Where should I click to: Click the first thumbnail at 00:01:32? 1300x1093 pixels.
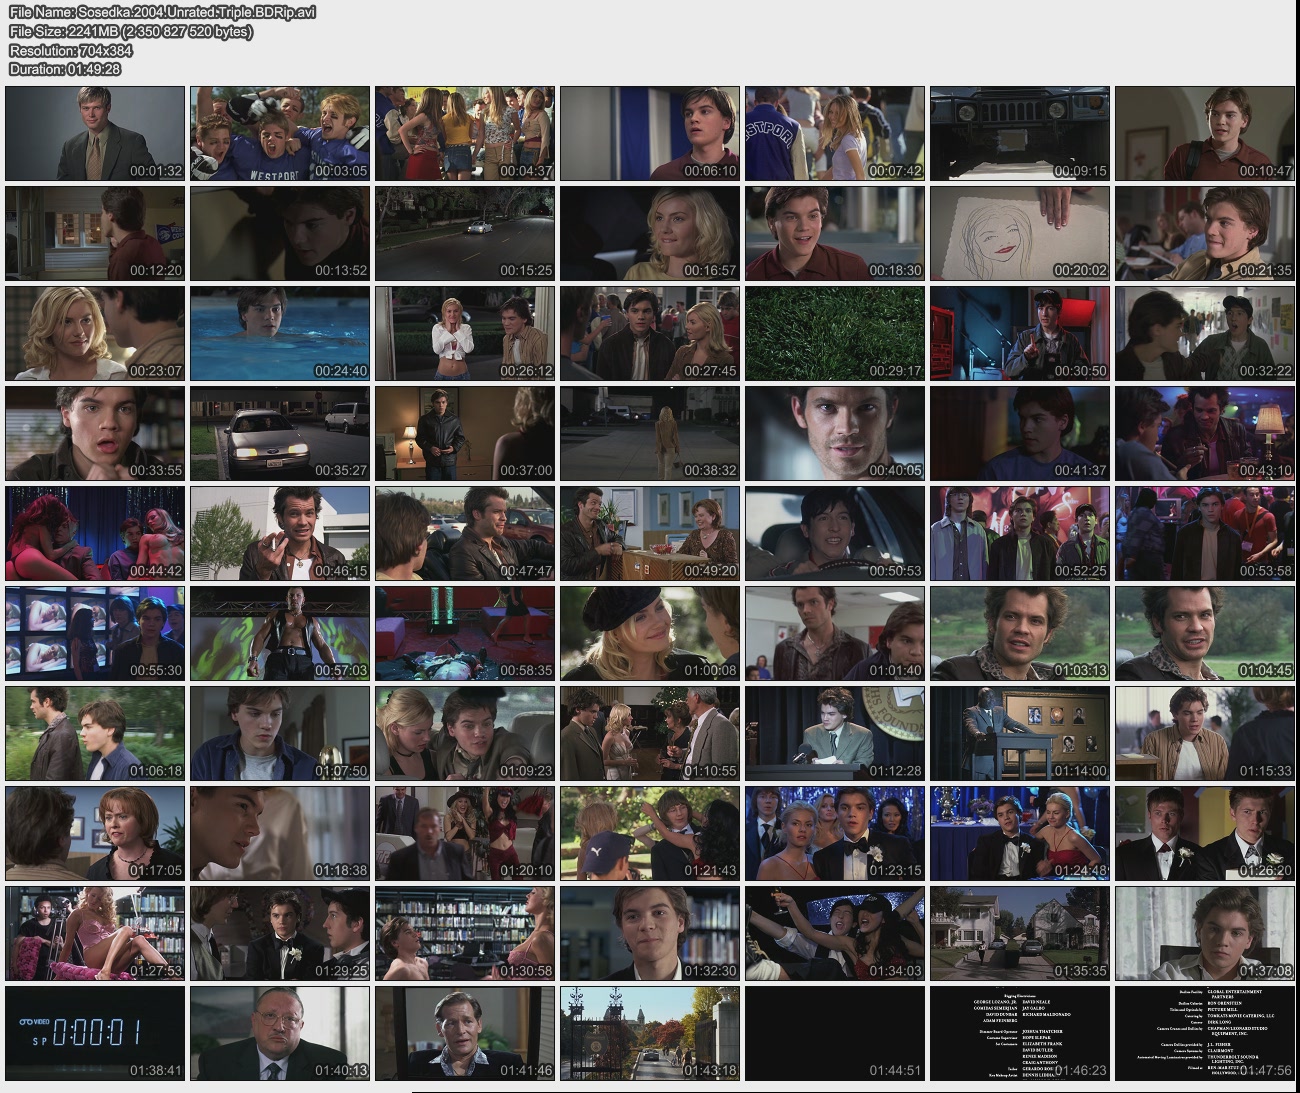coord(95,133)
